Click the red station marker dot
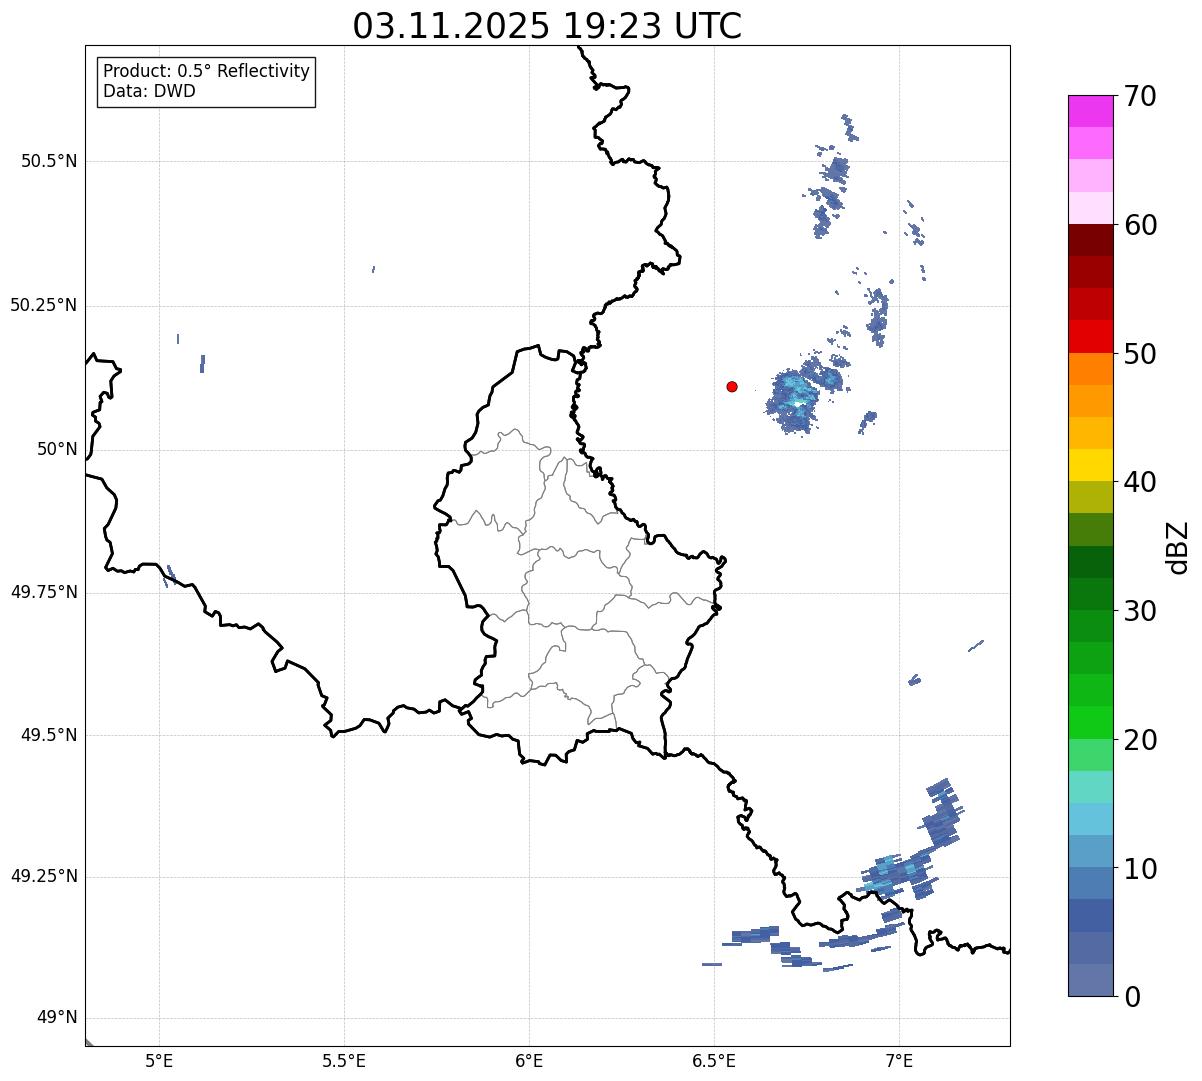This screenshot has width=1202, height=1081. (732, 386)
